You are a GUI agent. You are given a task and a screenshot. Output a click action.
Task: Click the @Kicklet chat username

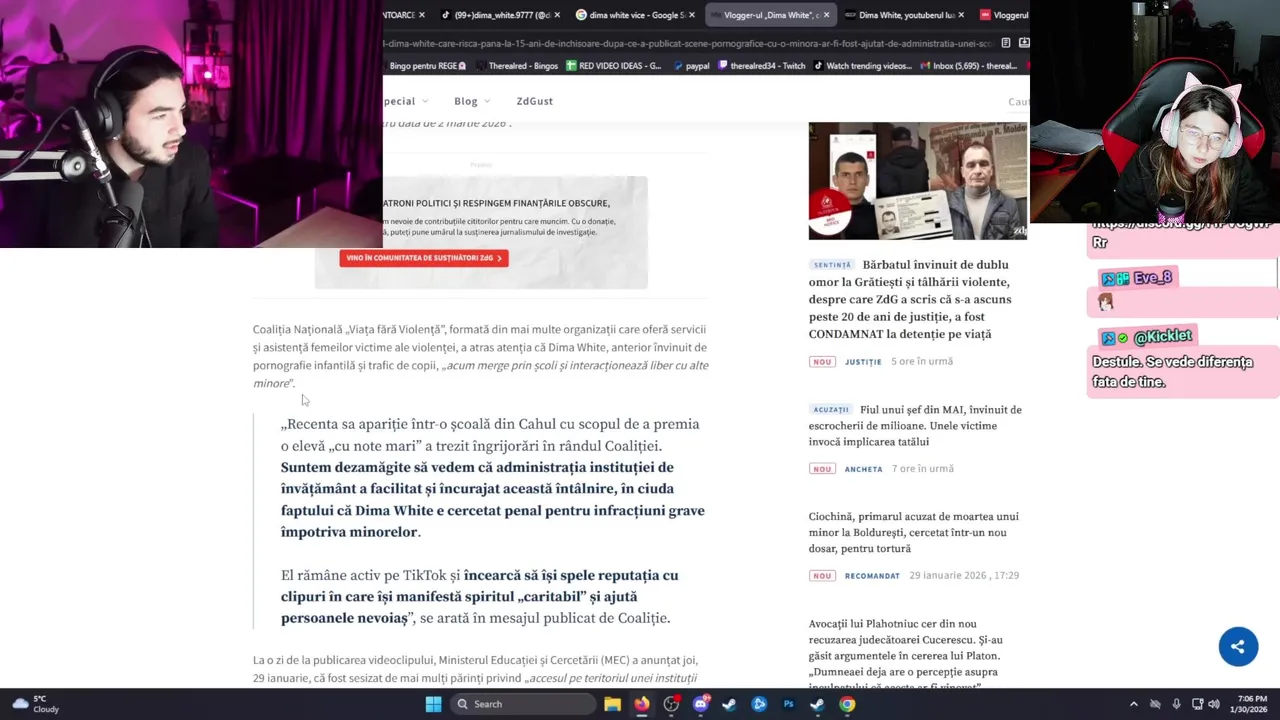(x=1163, y=337)
